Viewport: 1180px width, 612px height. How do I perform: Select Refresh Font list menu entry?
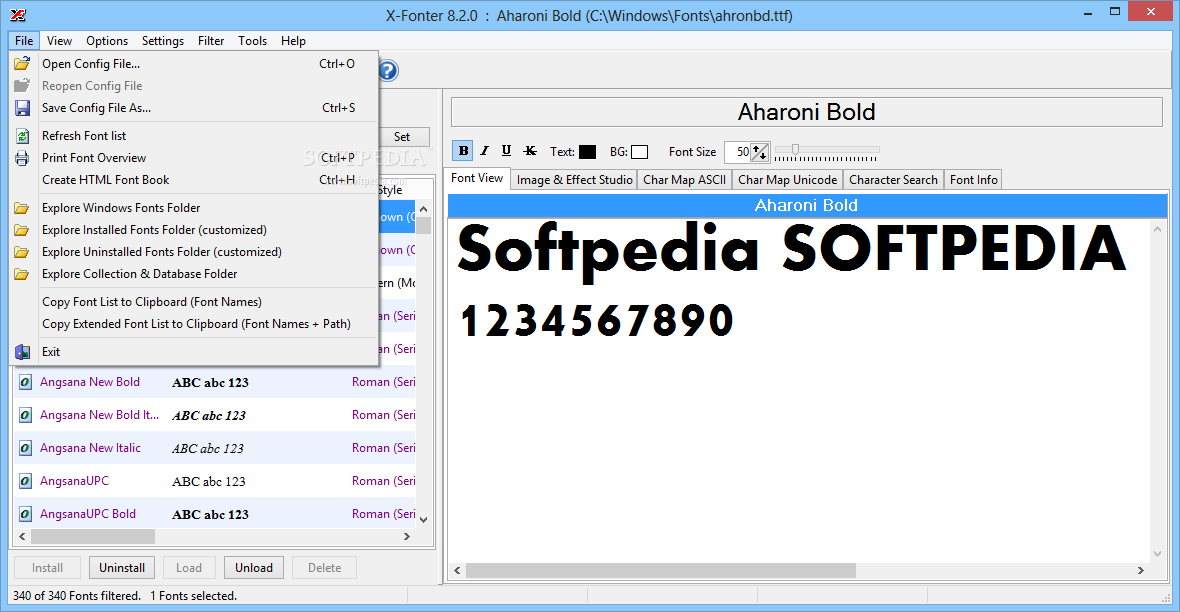point(195,136)
